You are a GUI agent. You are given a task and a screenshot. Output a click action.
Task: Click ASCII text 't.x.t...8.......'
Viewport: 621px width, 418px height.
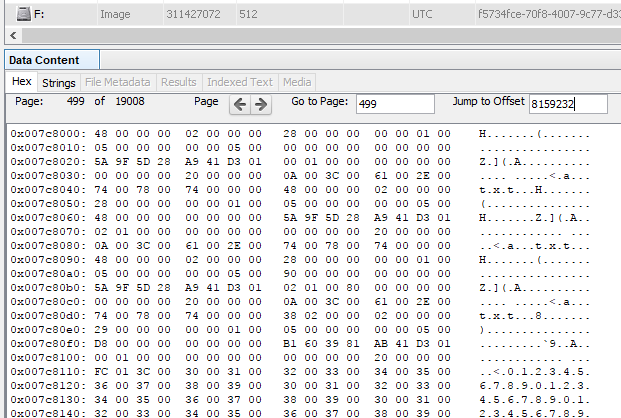click(534, 316)
